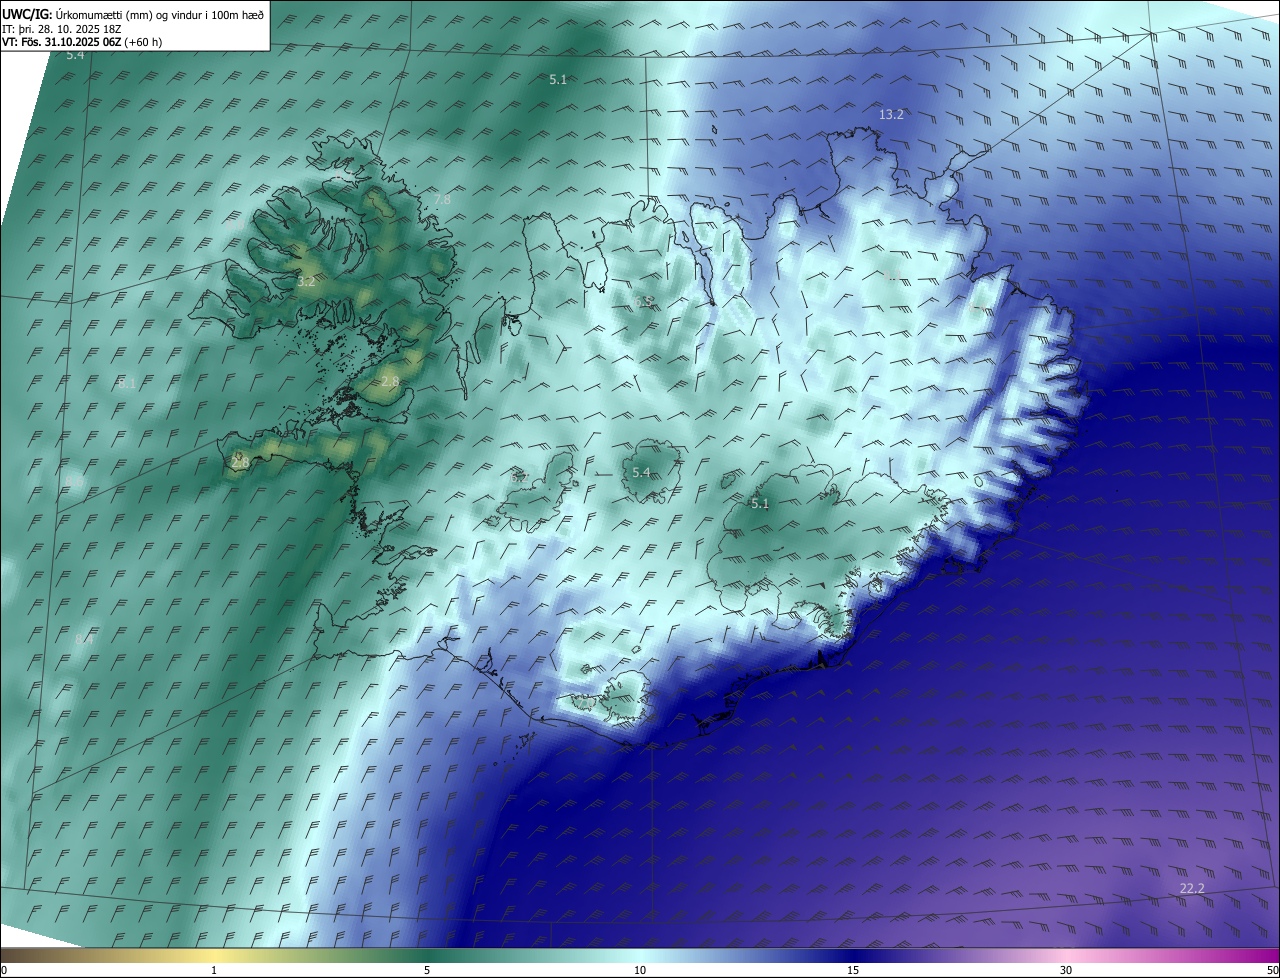Click the 13.2 value label on the map
The image size is (1280, 978).
coord(891,115)
